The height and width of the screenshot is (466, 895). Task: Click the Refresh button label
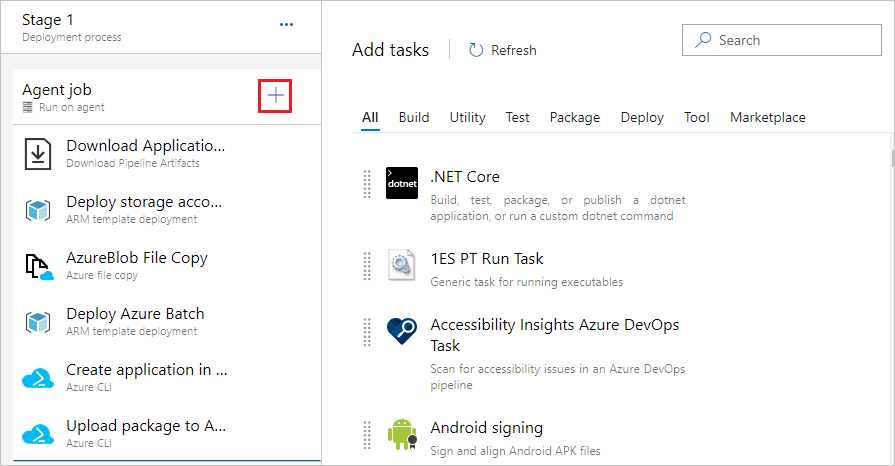tap(514, 50)
